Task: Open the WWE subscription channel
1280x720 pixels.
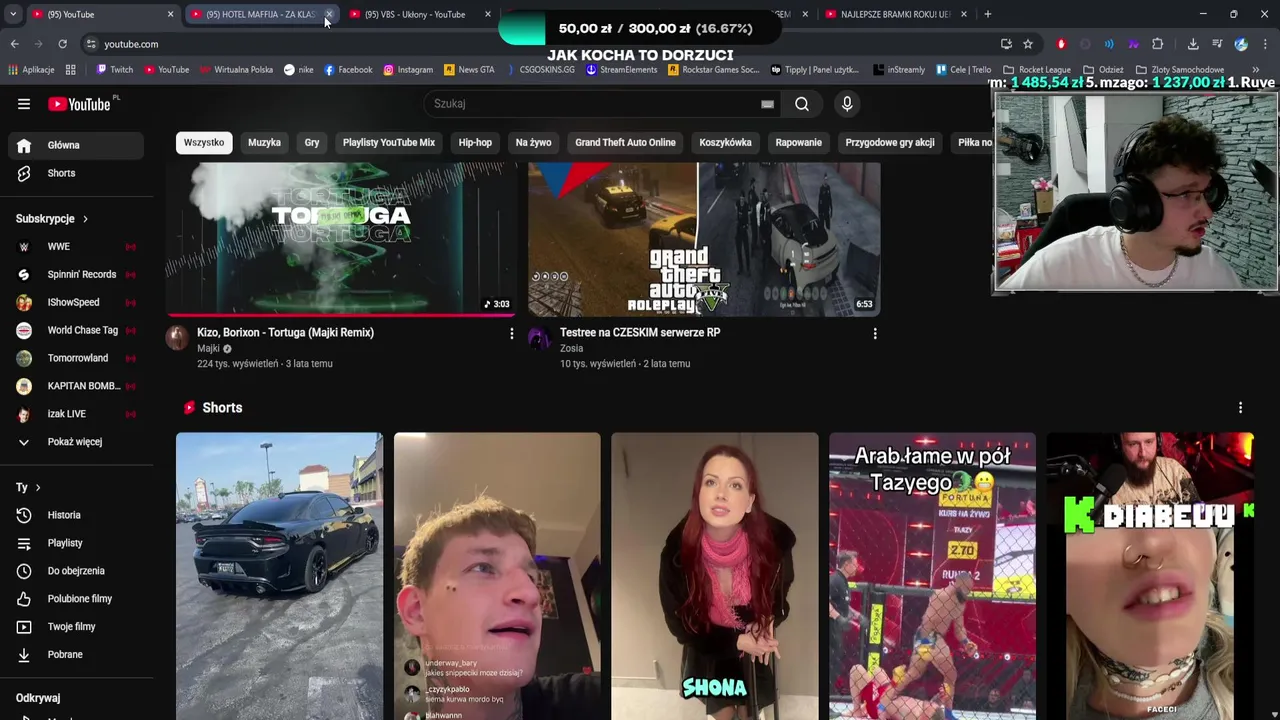Action: click(76, 247)
